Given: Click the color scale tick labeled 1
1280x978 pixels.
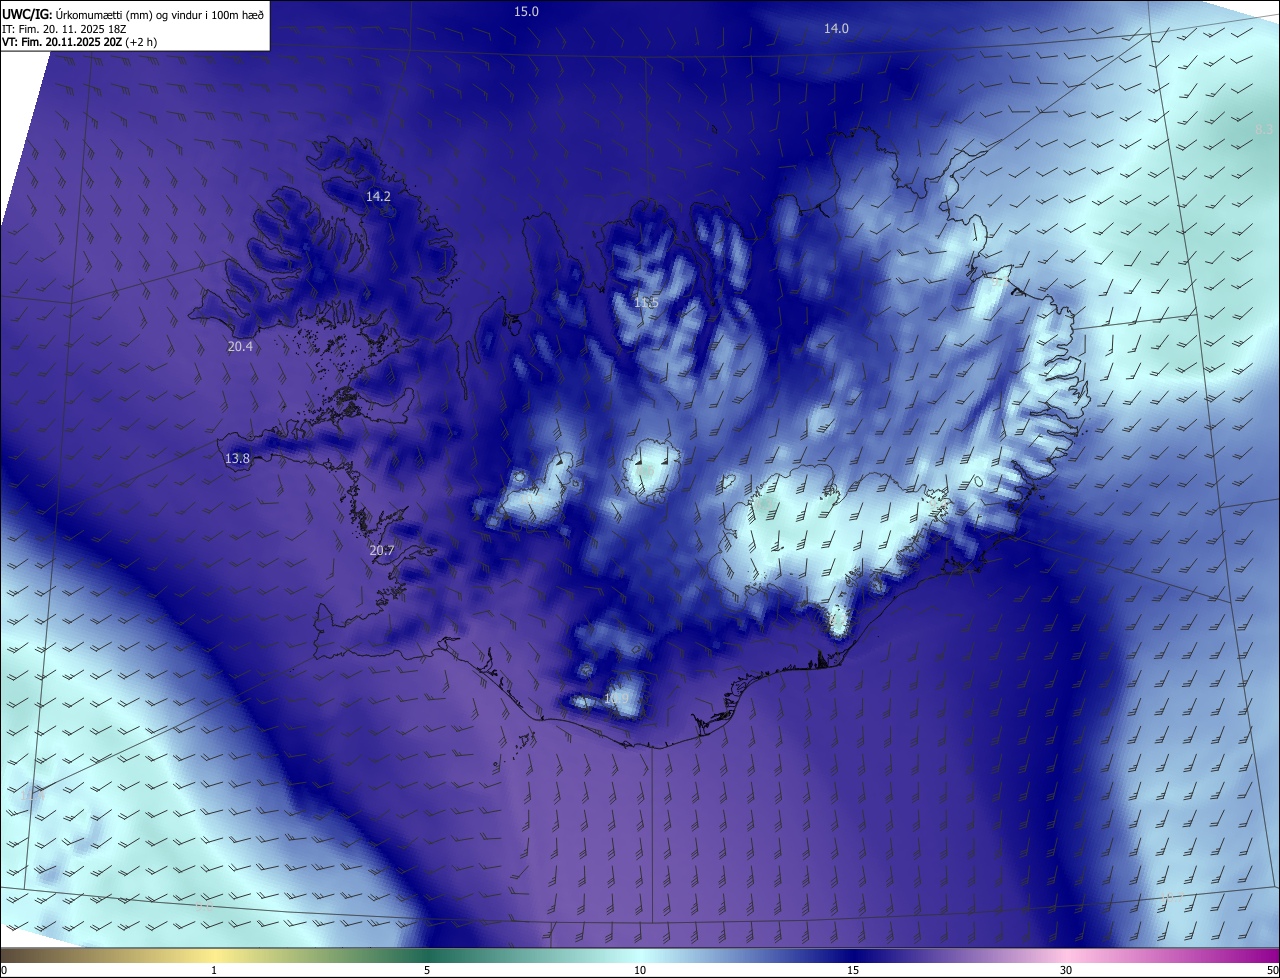Looking at the screenshot, I should (214, 971).
